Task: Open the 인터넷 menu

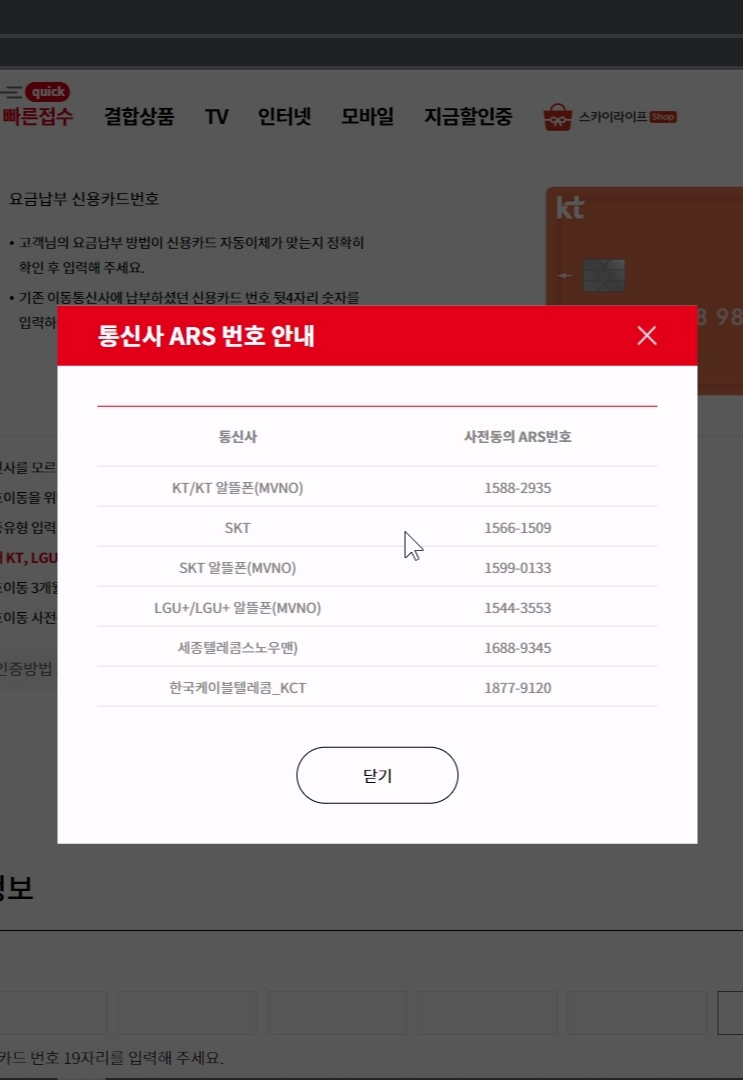Action: (284, 116)
